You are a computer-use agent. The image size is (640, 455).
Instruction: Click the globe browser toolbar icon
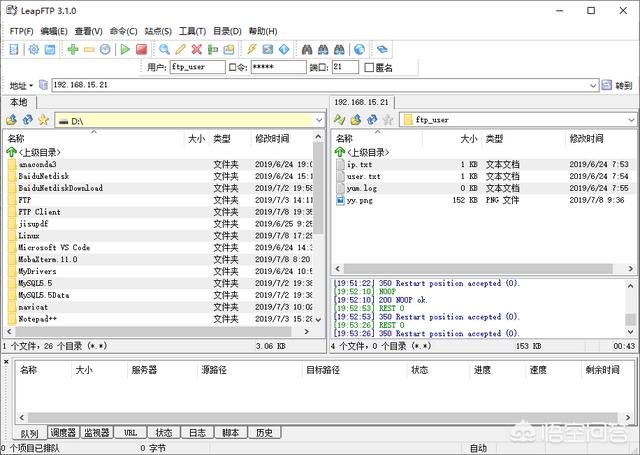pyautogui.click(x=359, y=49)
